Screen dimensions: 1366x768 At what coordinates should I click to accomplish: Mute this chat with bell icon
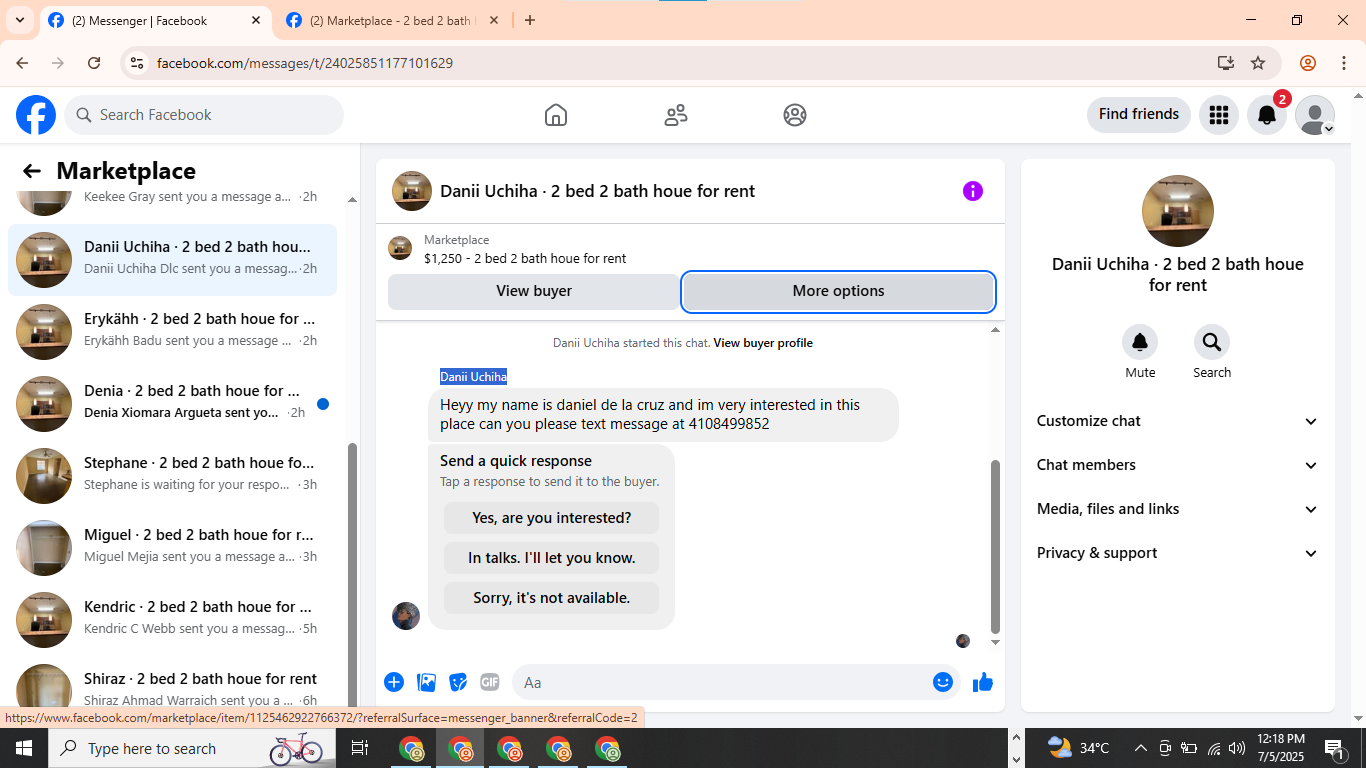tap(1140, 343)
